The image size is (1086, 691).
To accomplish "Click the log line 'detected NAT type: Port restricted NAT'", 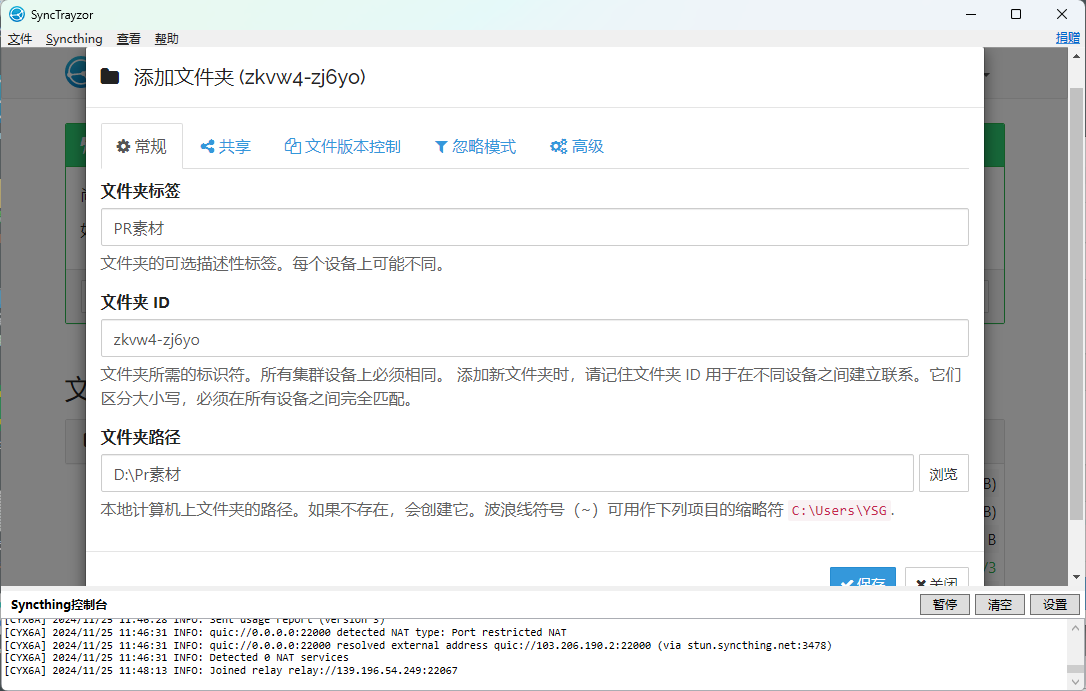I will (285, 632).
